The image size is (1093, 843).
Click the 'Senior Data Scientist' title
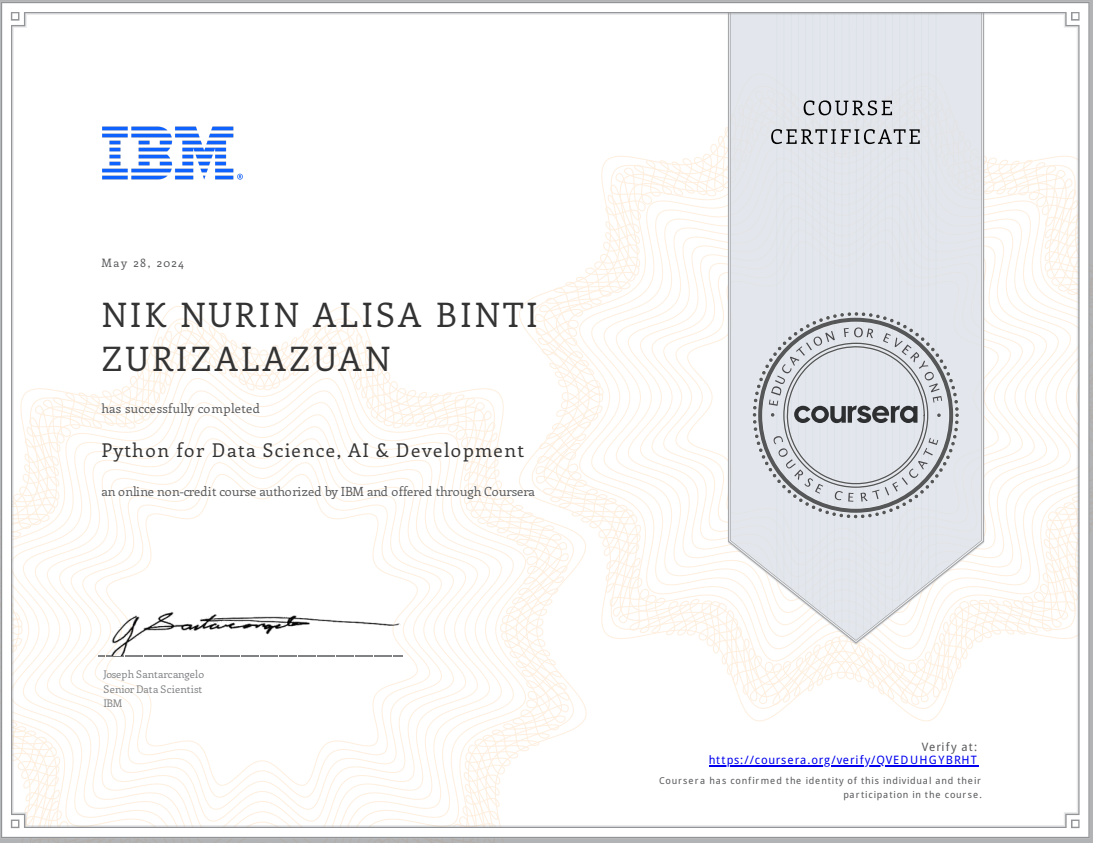coord(153,689)
